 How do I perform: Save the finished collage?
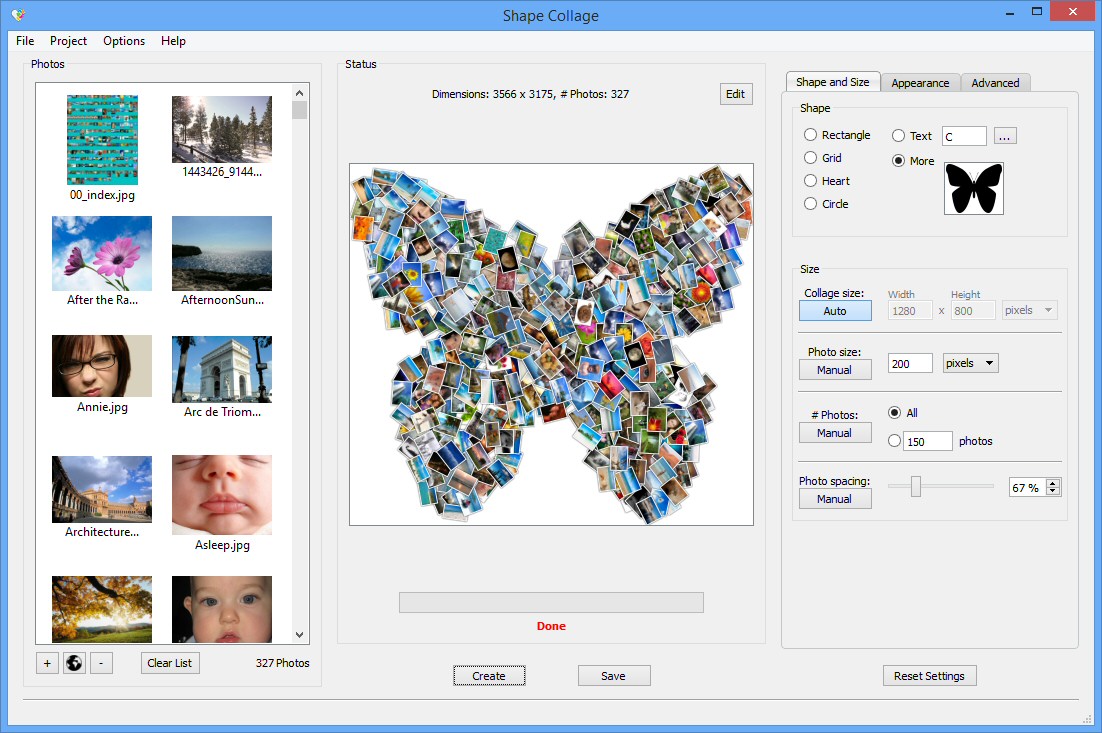[x=614, y=675]
